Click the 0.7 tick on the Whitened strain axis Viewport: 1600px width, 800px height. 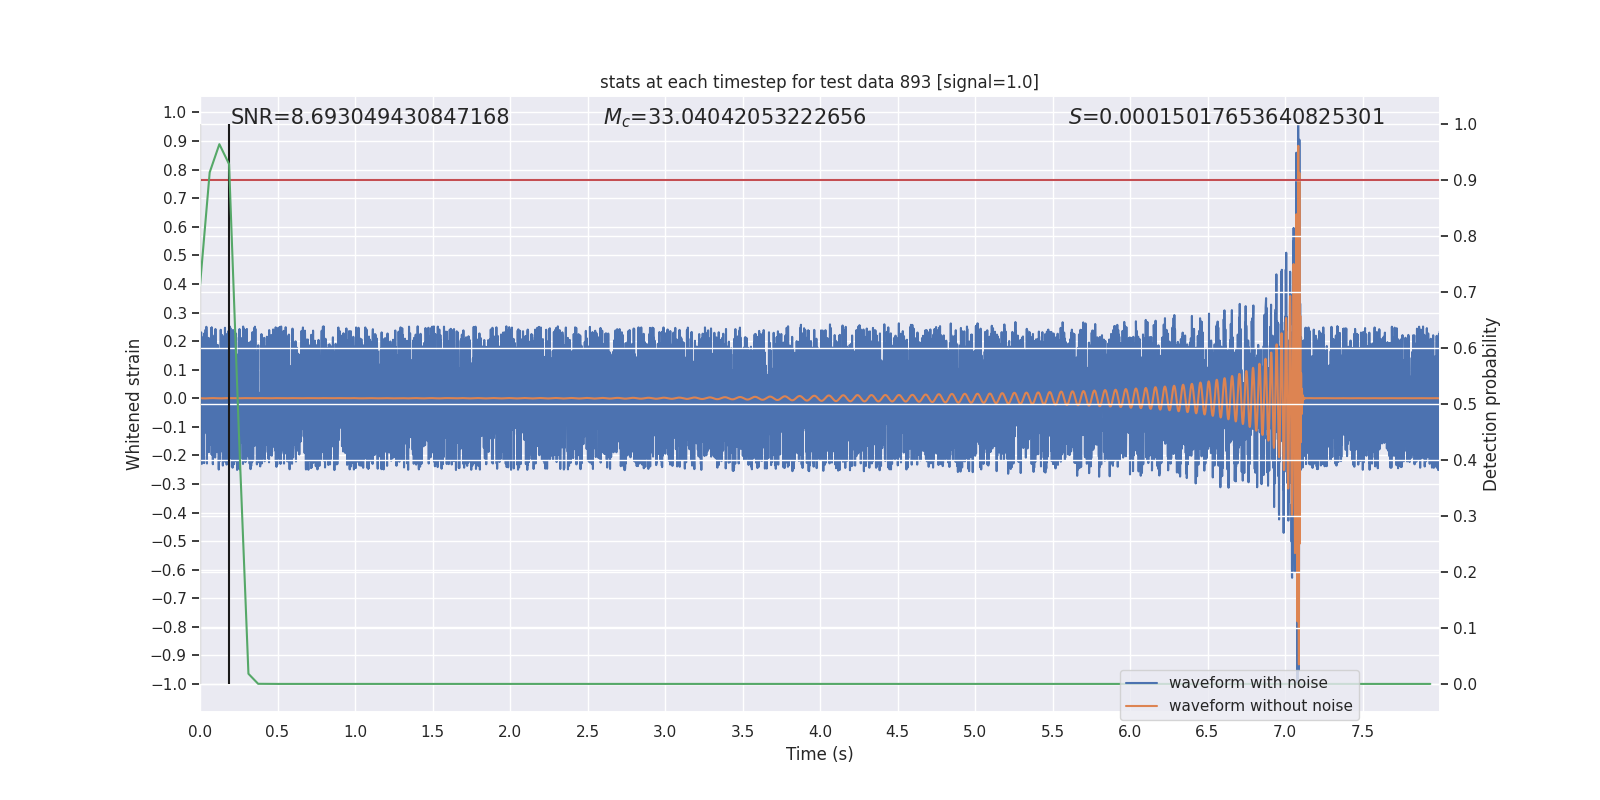click(175, 199)
